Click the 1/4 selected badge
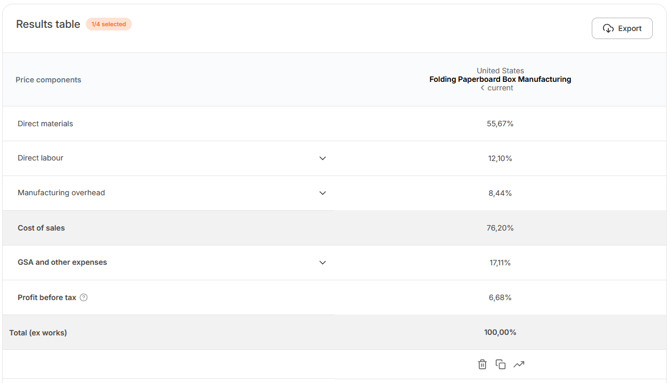 coord(109,24)
